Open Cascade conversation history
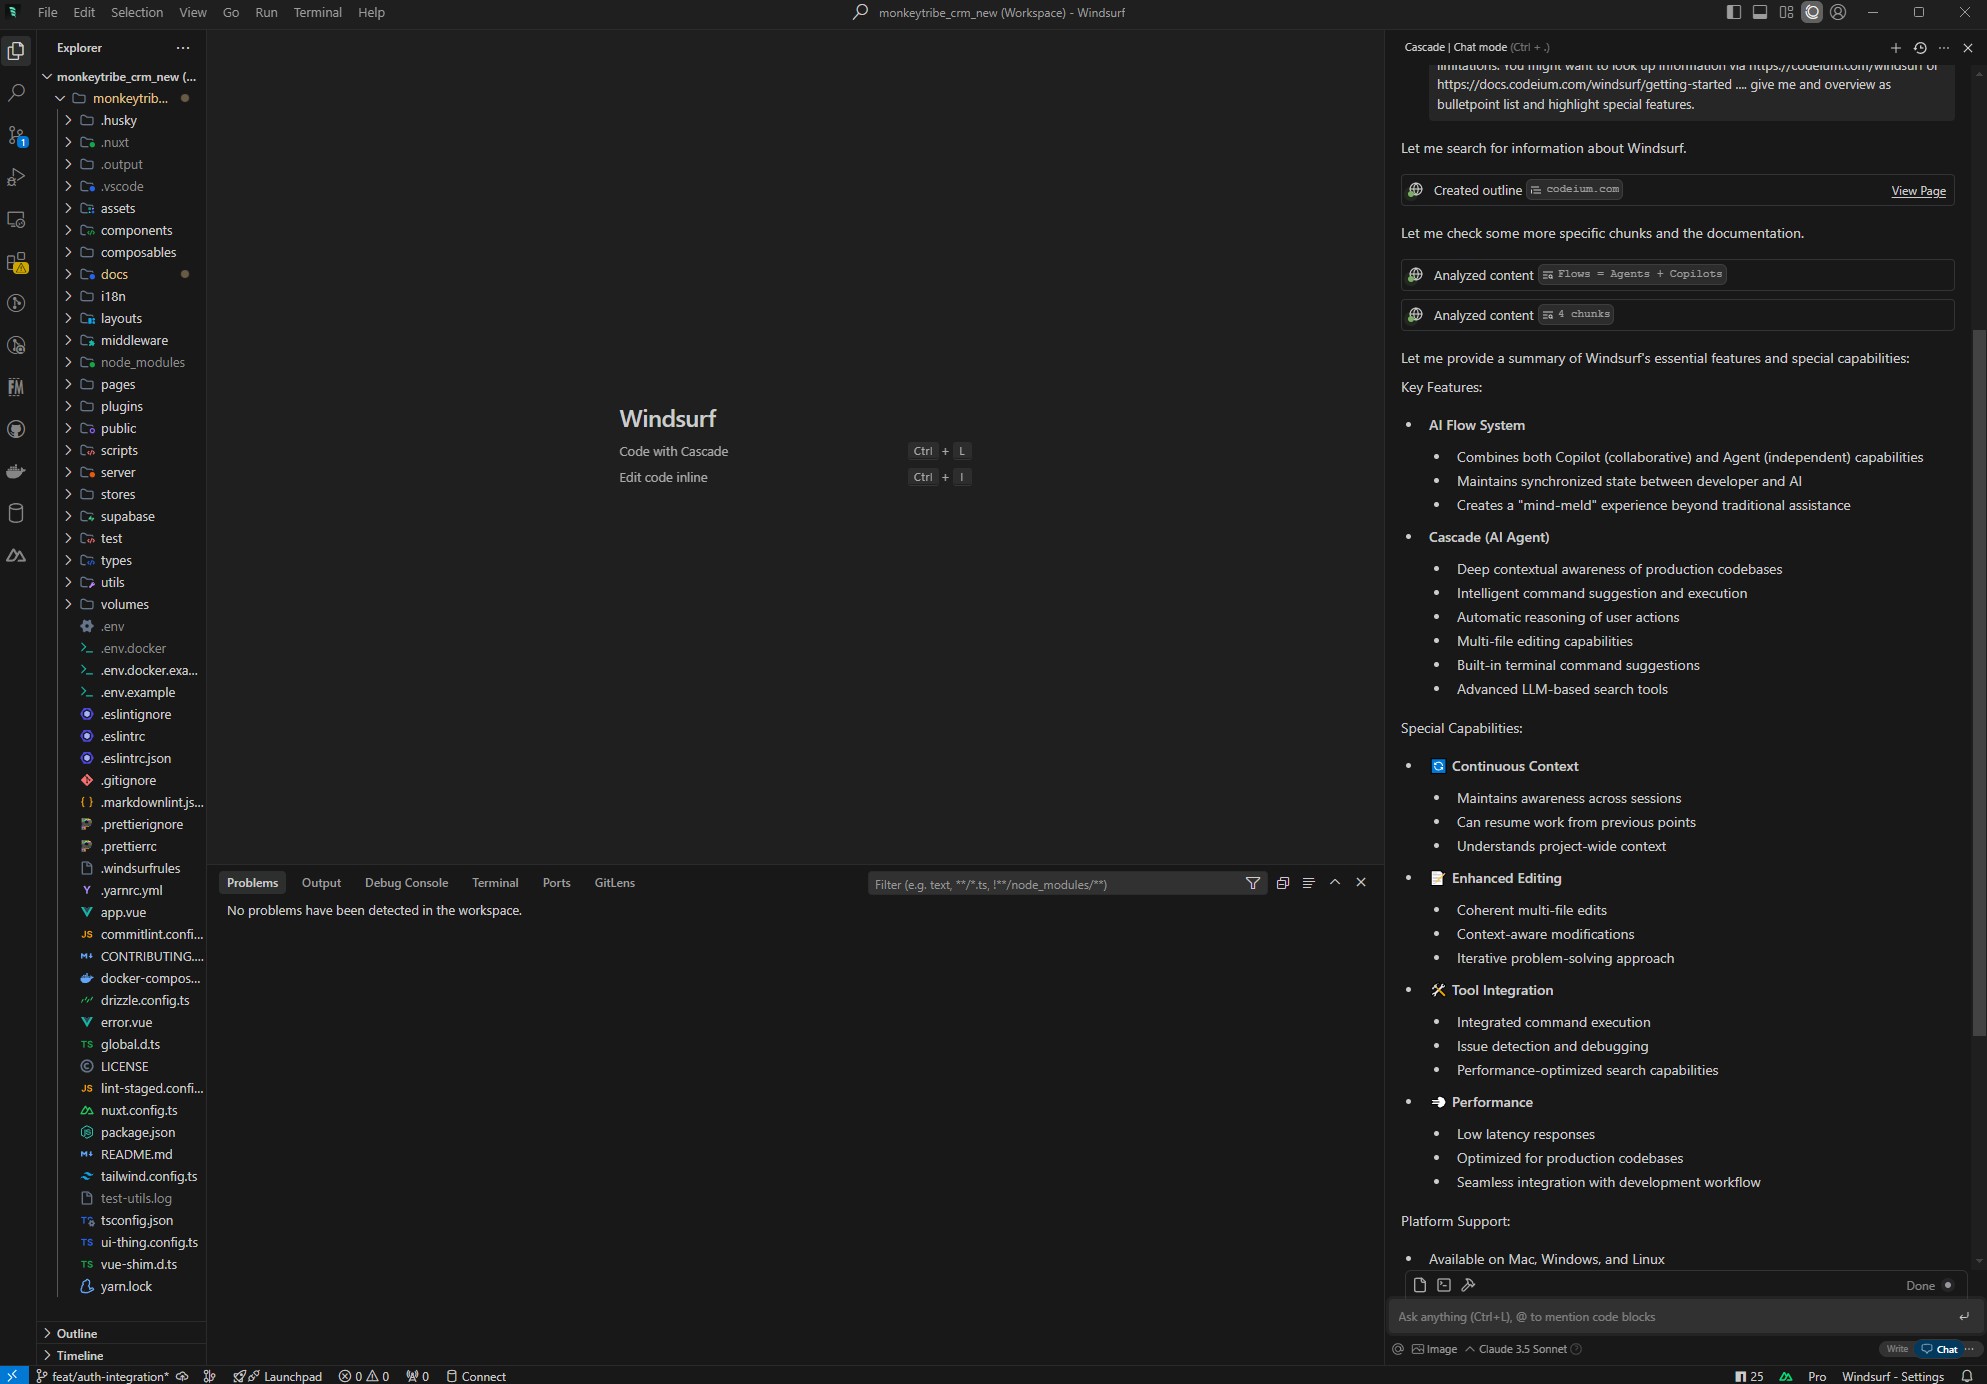 tap(1919, 47)
